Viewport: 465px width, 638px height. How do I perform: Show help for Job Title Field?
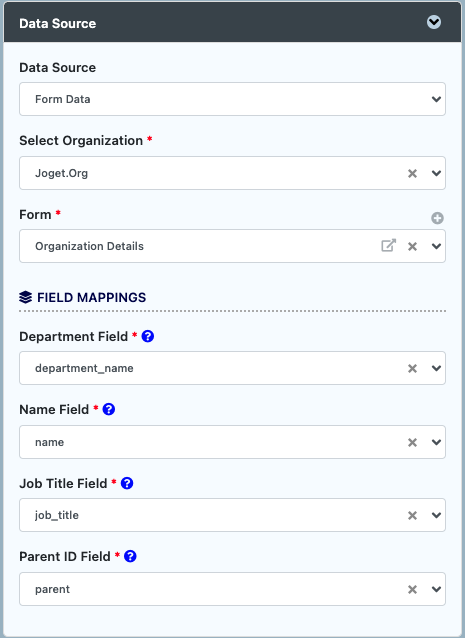coord(127,483)
